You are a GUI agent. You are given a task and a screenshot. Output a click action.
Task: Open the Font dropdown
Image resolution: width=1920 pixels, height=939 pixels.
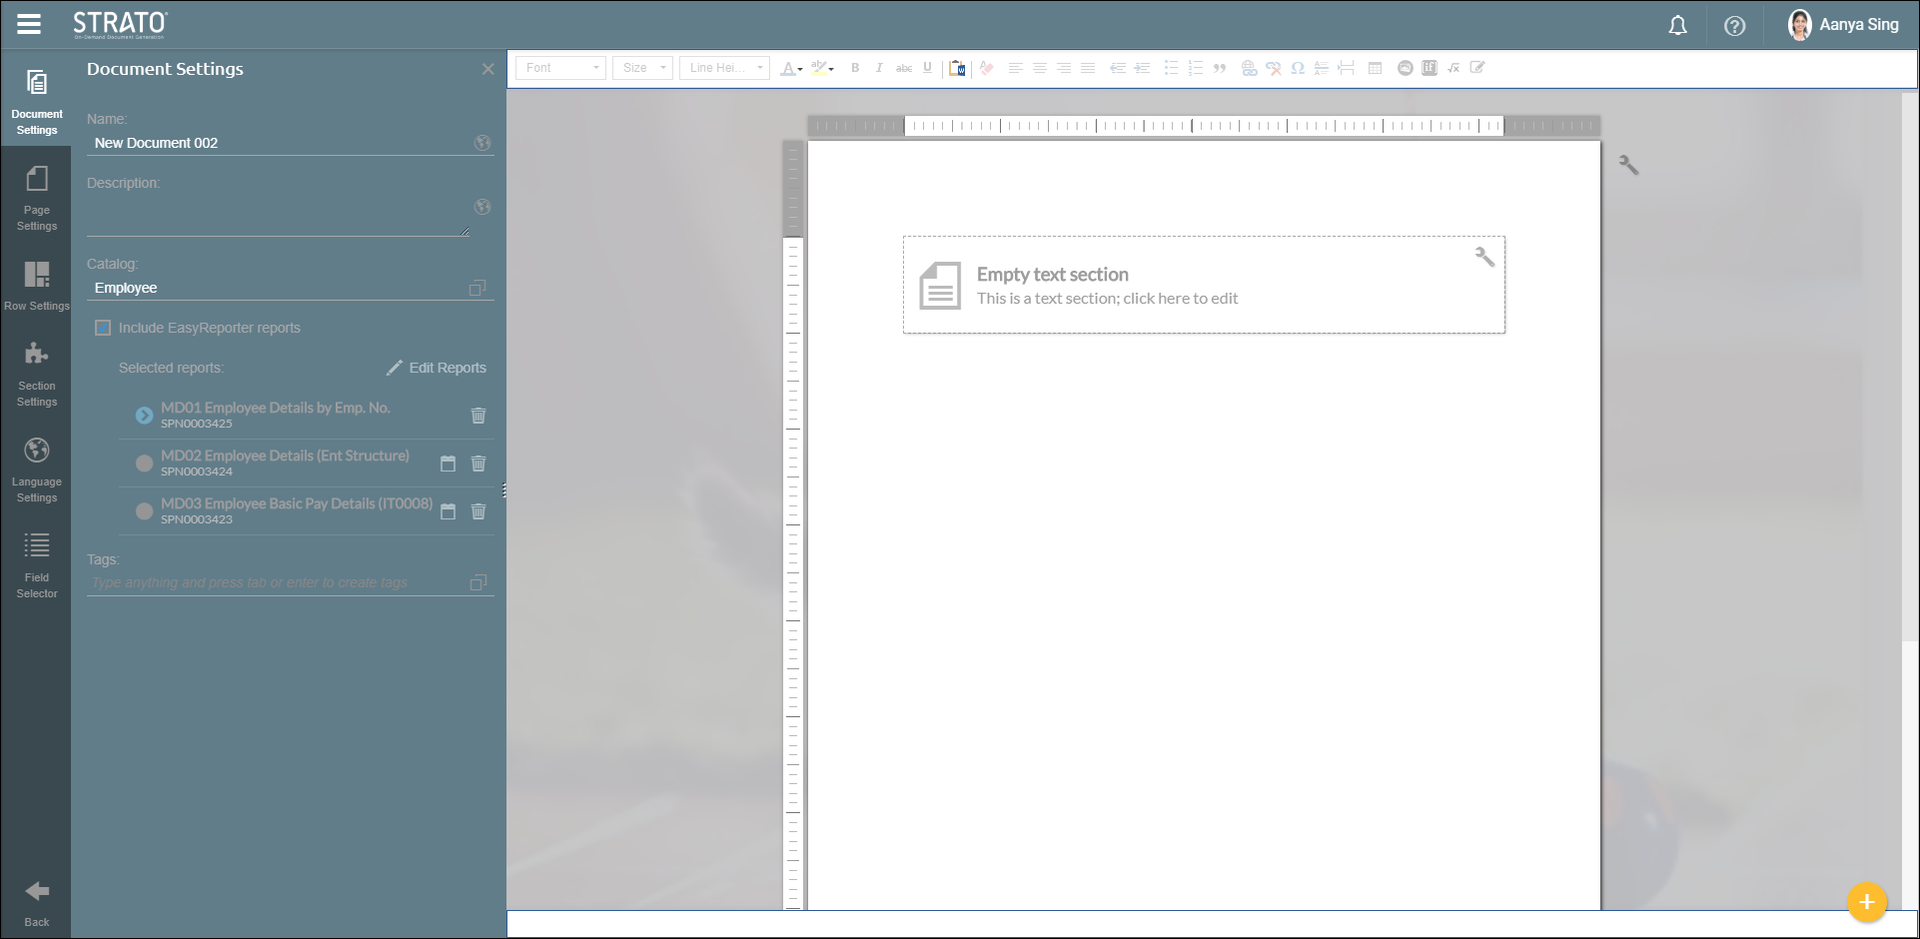tap(560, 68)
